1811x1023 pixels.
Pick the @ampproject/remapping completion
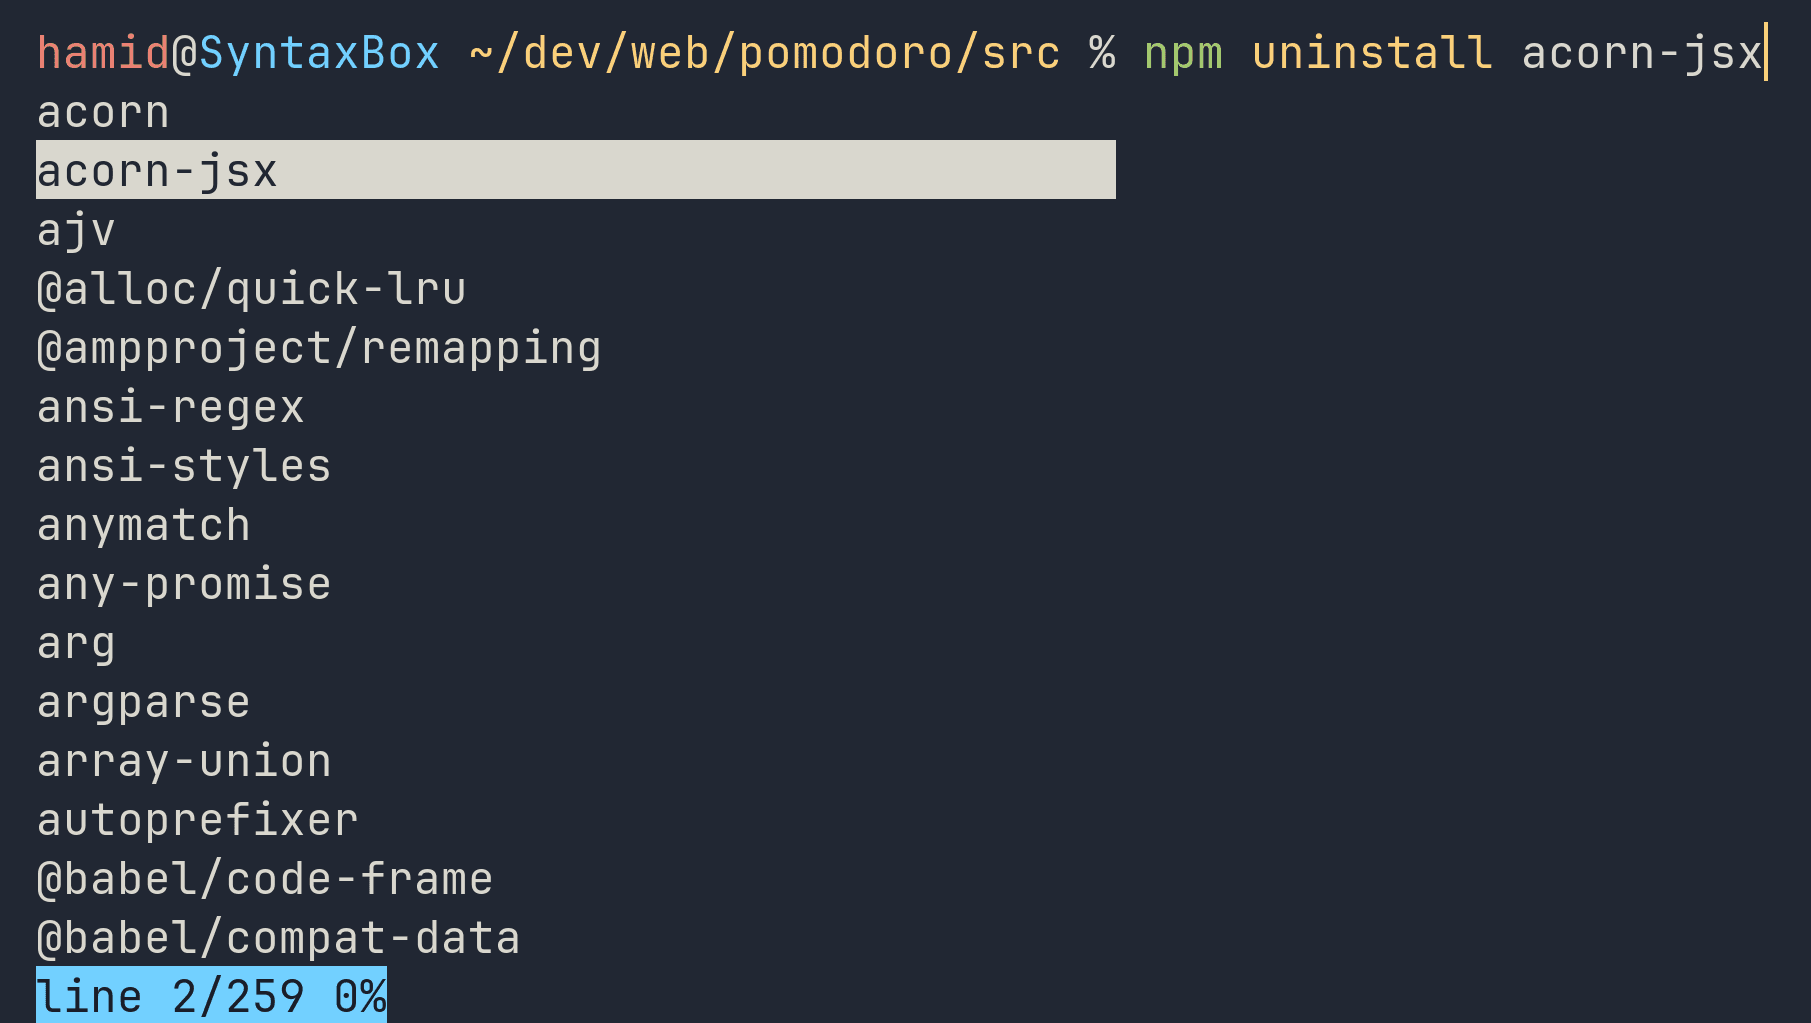tap(319, 348)
